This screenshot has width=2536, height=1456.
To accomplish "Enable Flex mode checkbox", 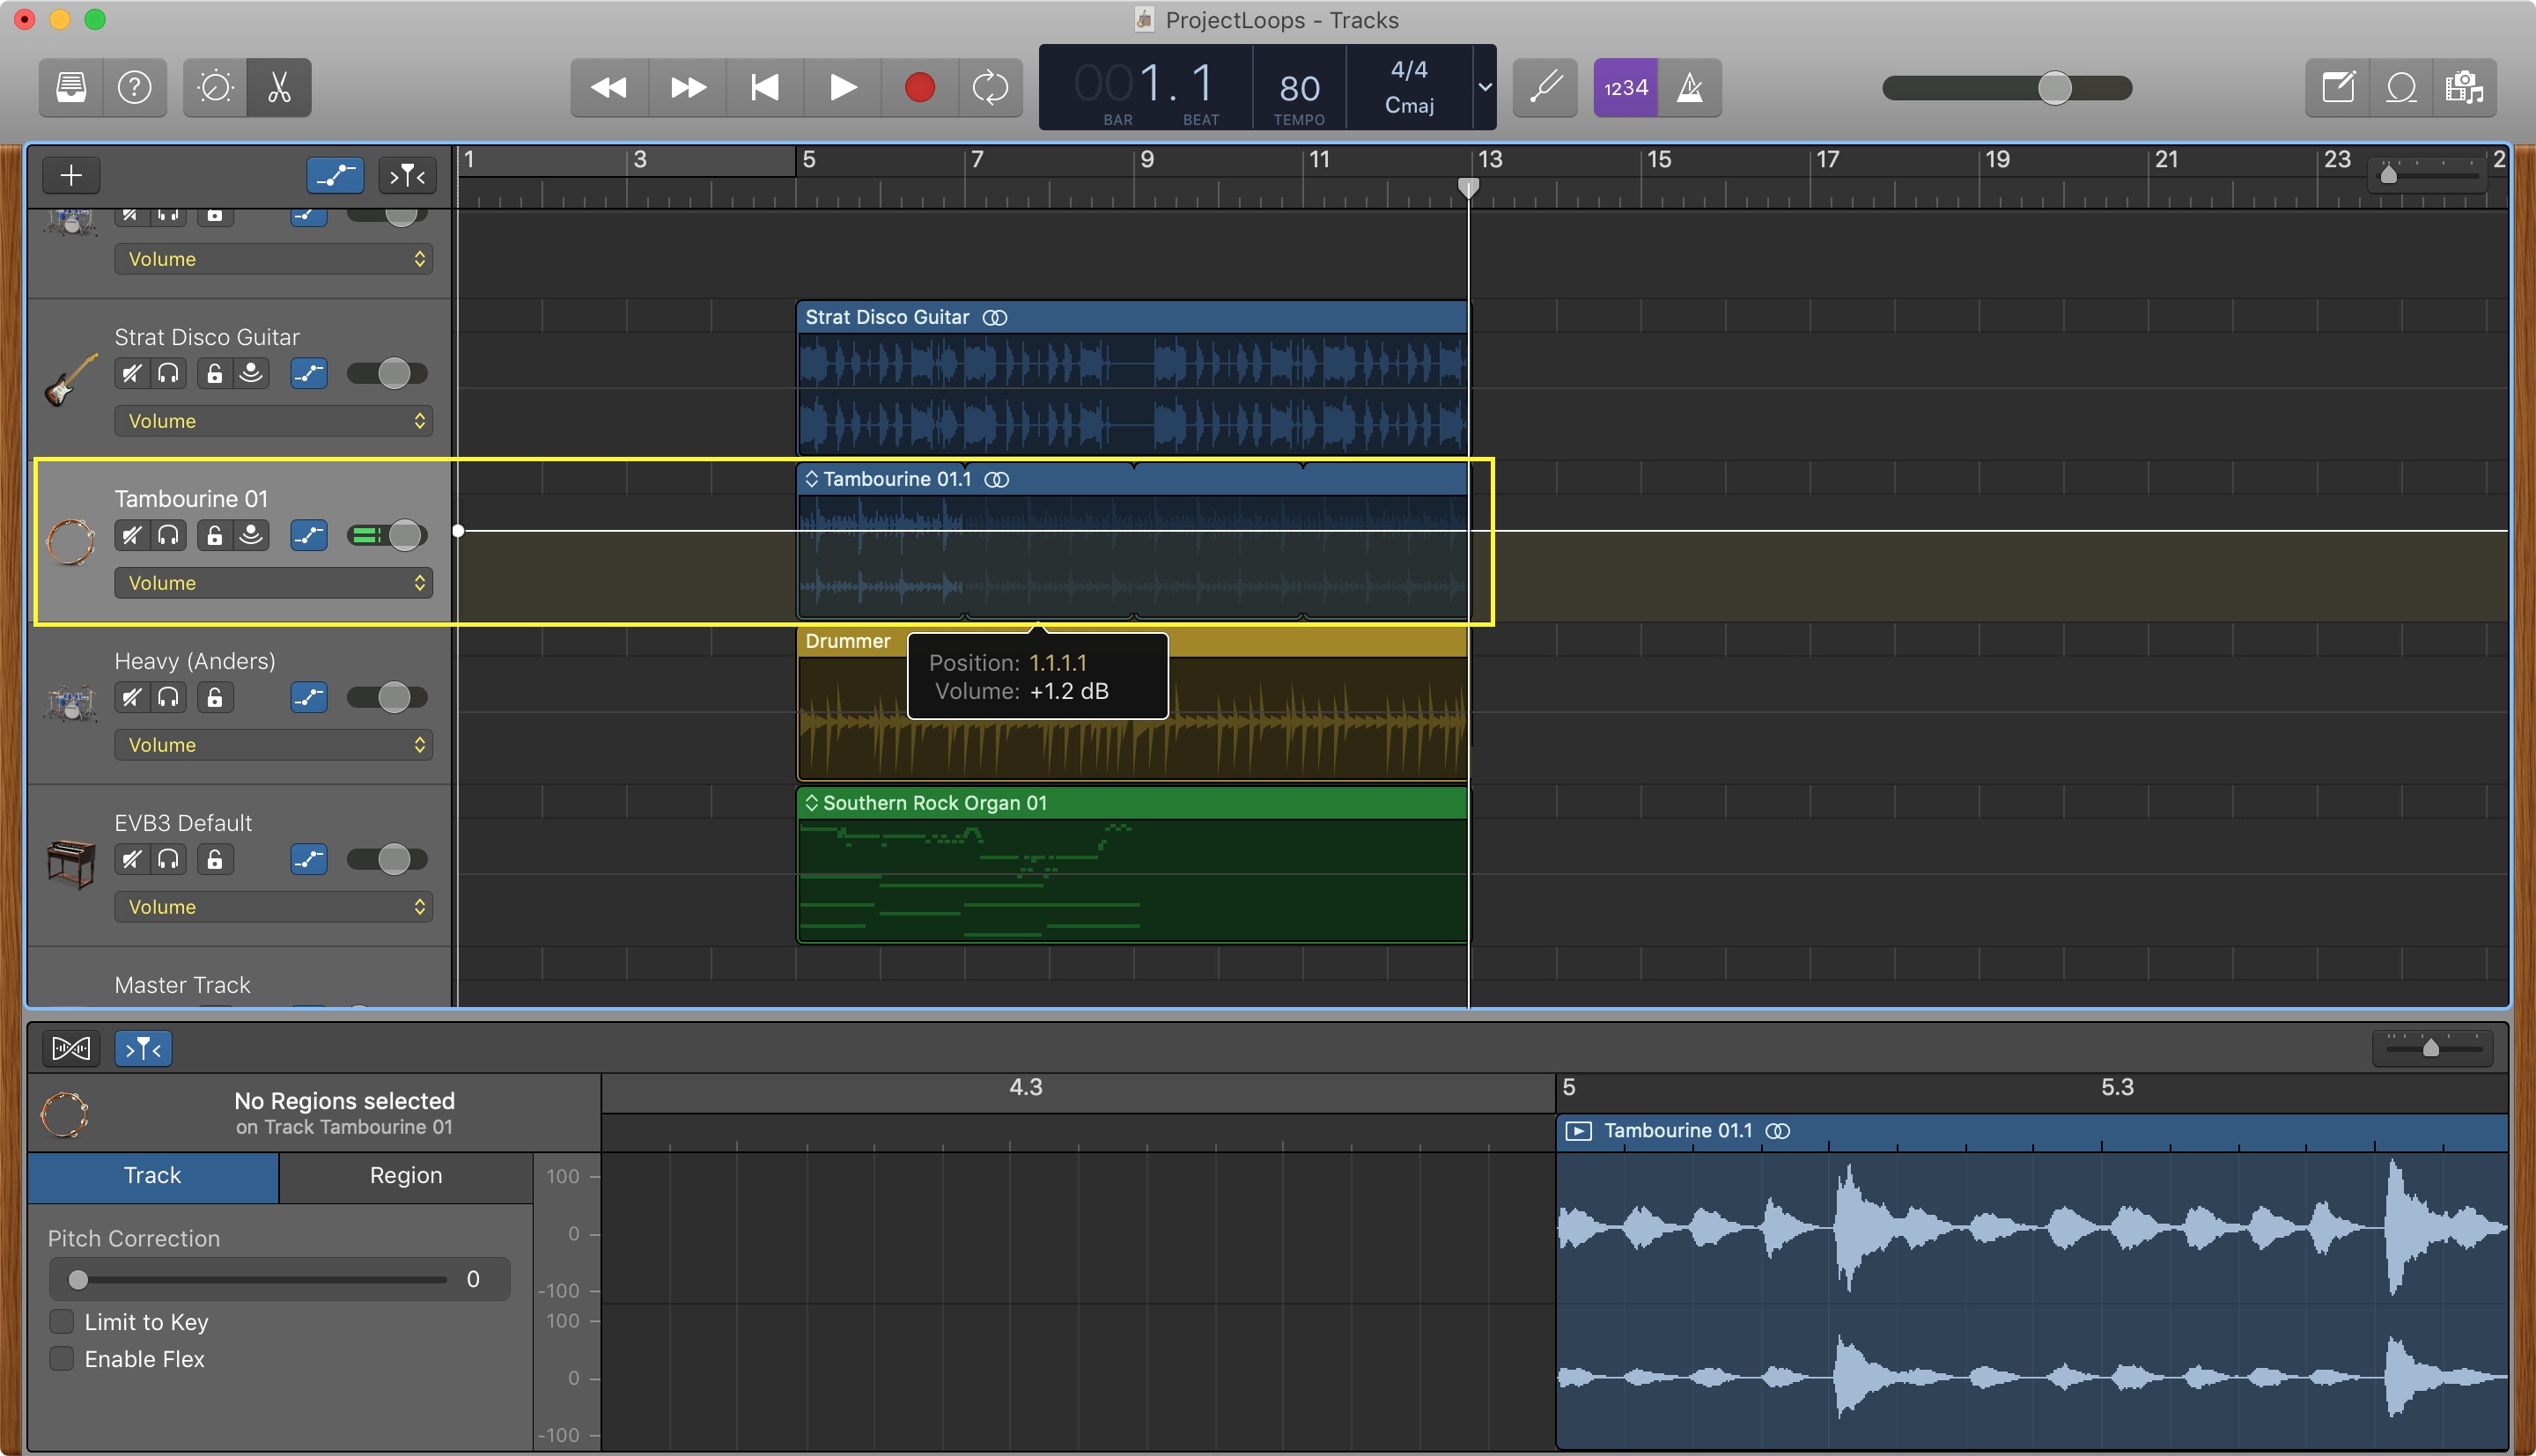I will coord(63,1362).
